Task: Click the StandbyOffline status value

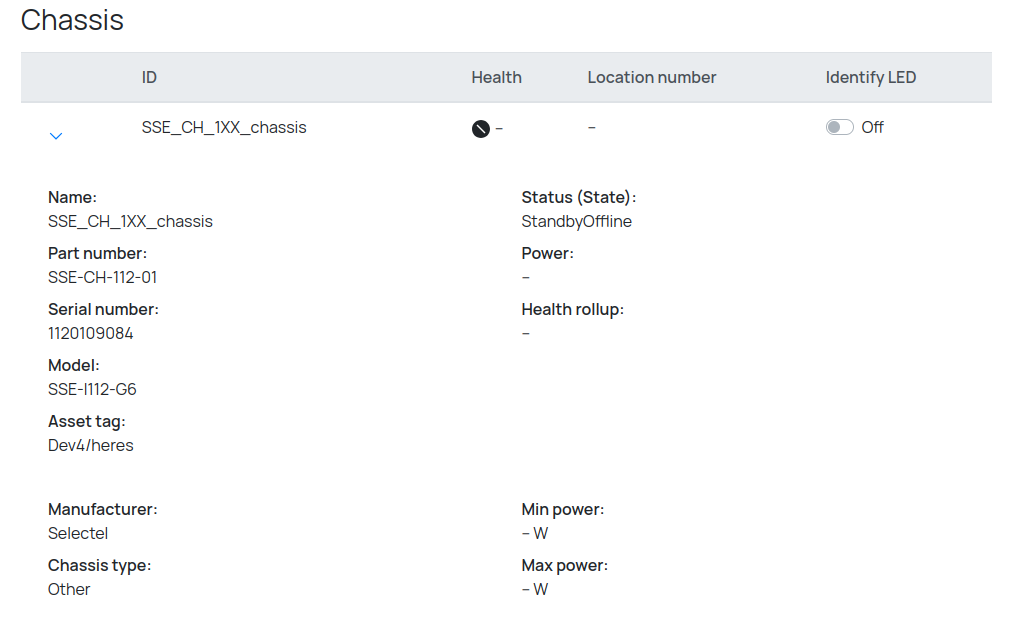Action: [576, 221]
